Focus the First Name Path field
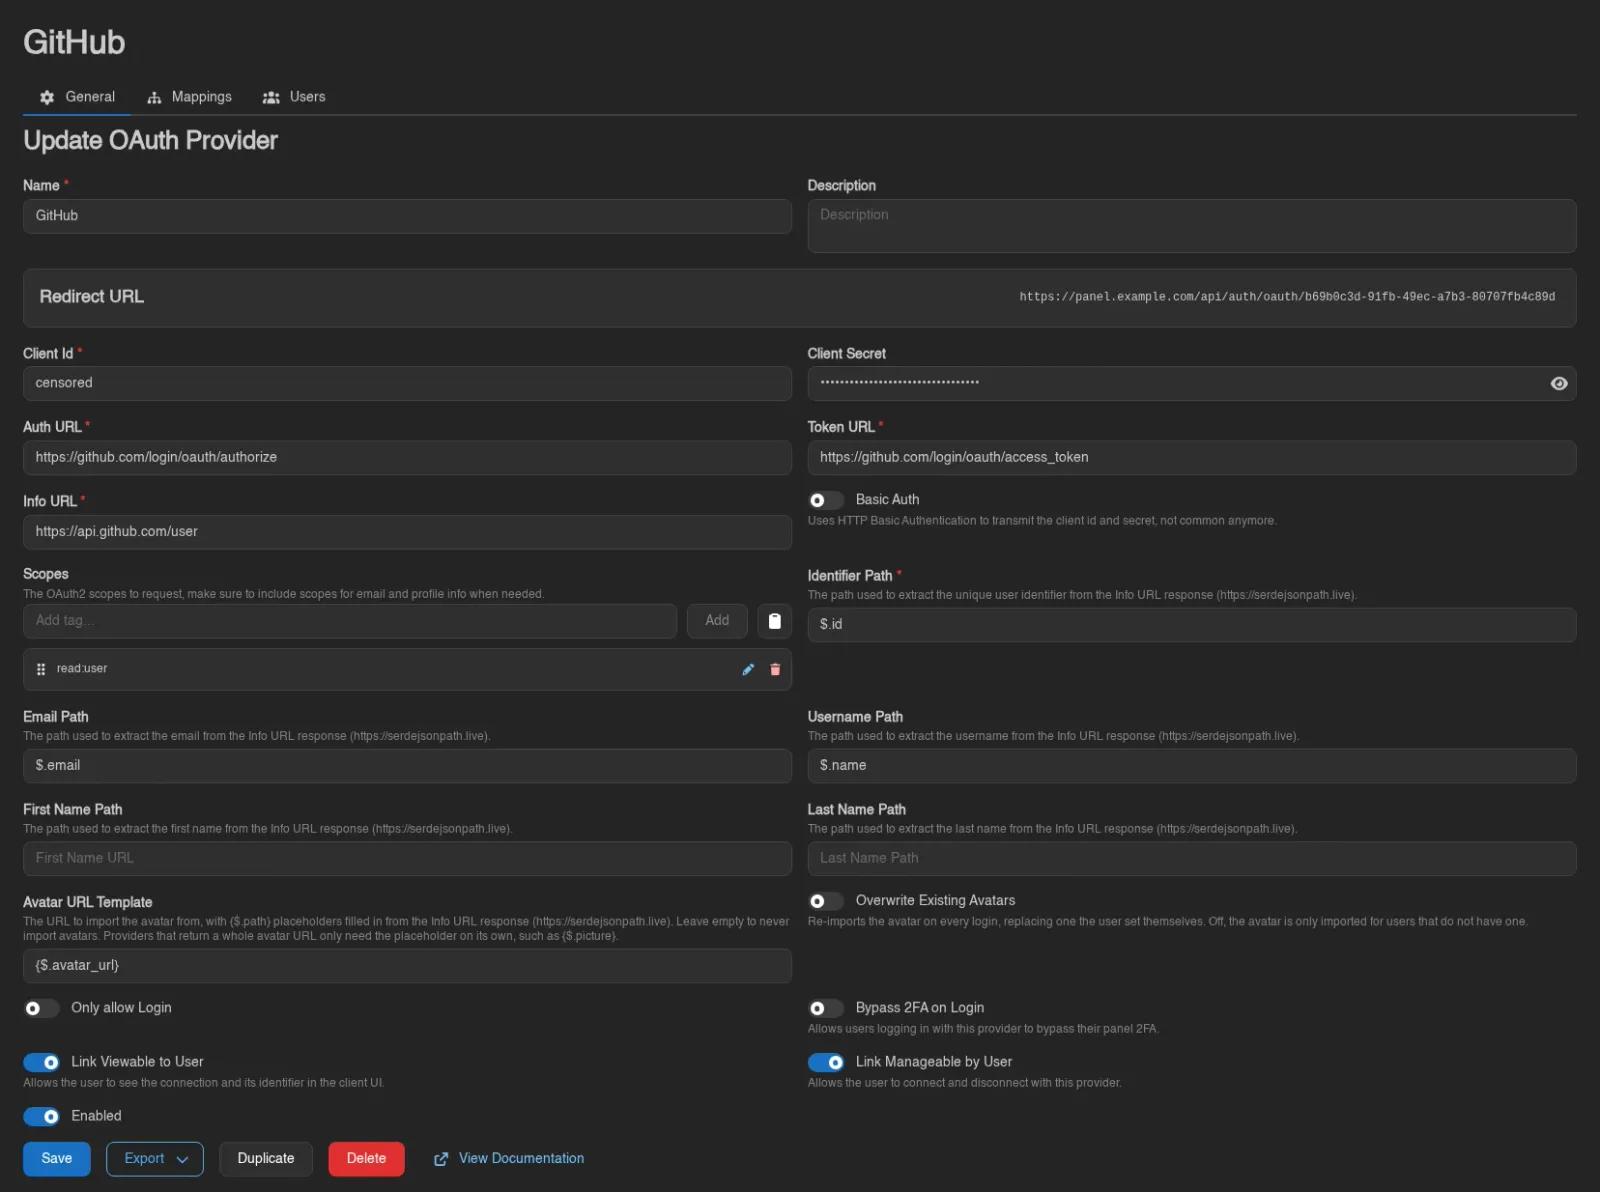 click(407, 858)
